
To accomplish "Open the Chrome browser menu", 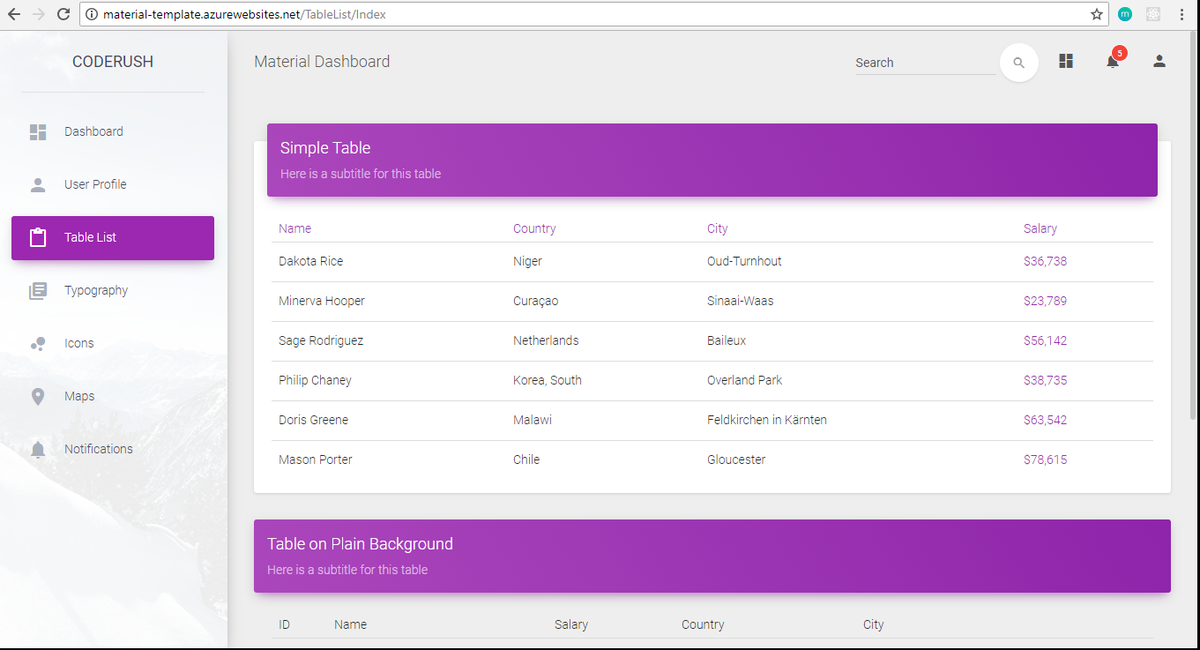I will pos(1182,15).
